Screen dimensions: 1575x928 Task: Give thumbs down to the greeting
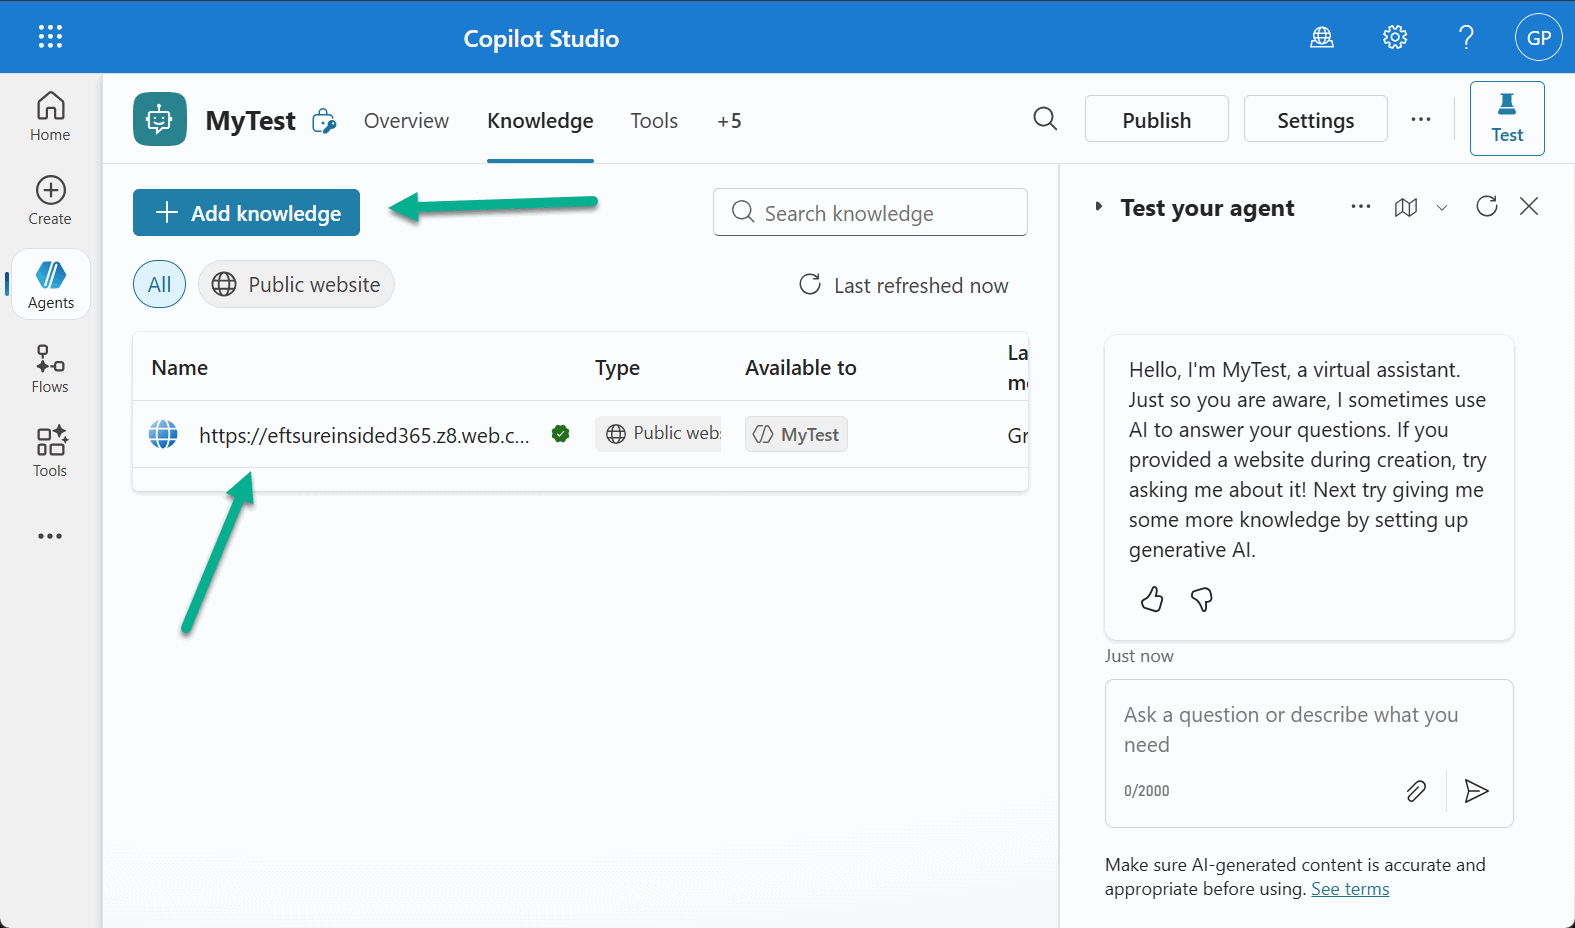(1202, 599)
